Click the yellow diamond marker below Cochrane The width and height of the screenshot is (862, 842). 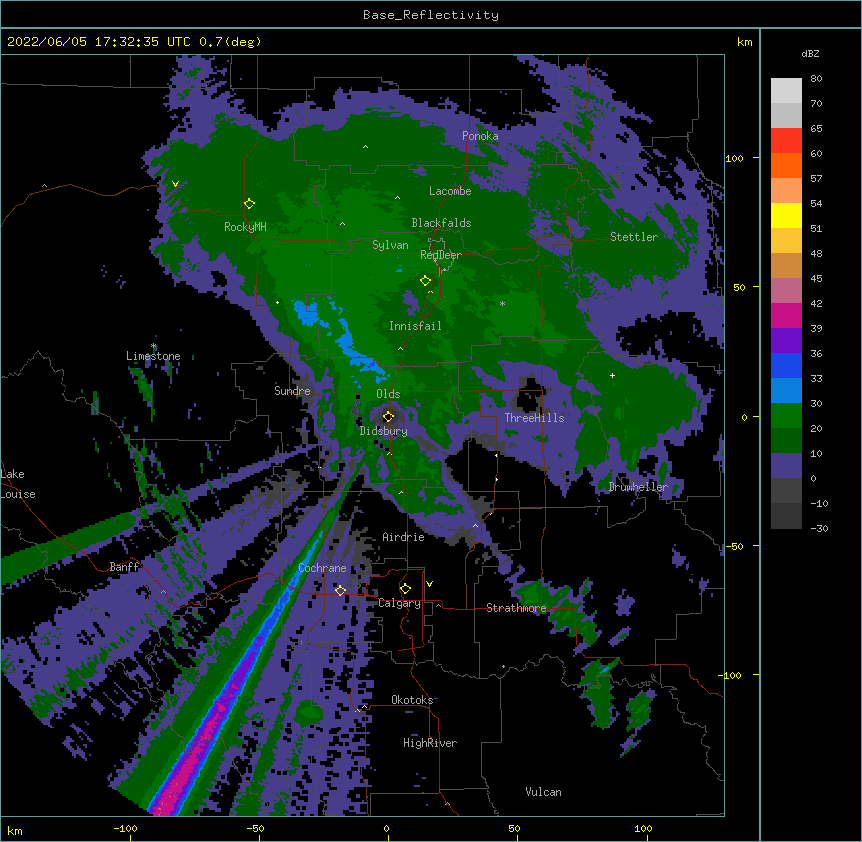click(340, 590)
